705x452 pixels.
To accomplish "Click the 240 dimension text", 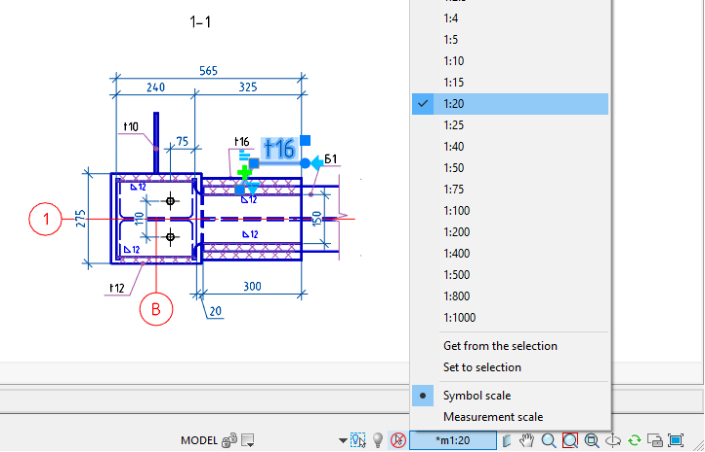I will [x=156, y=87].
